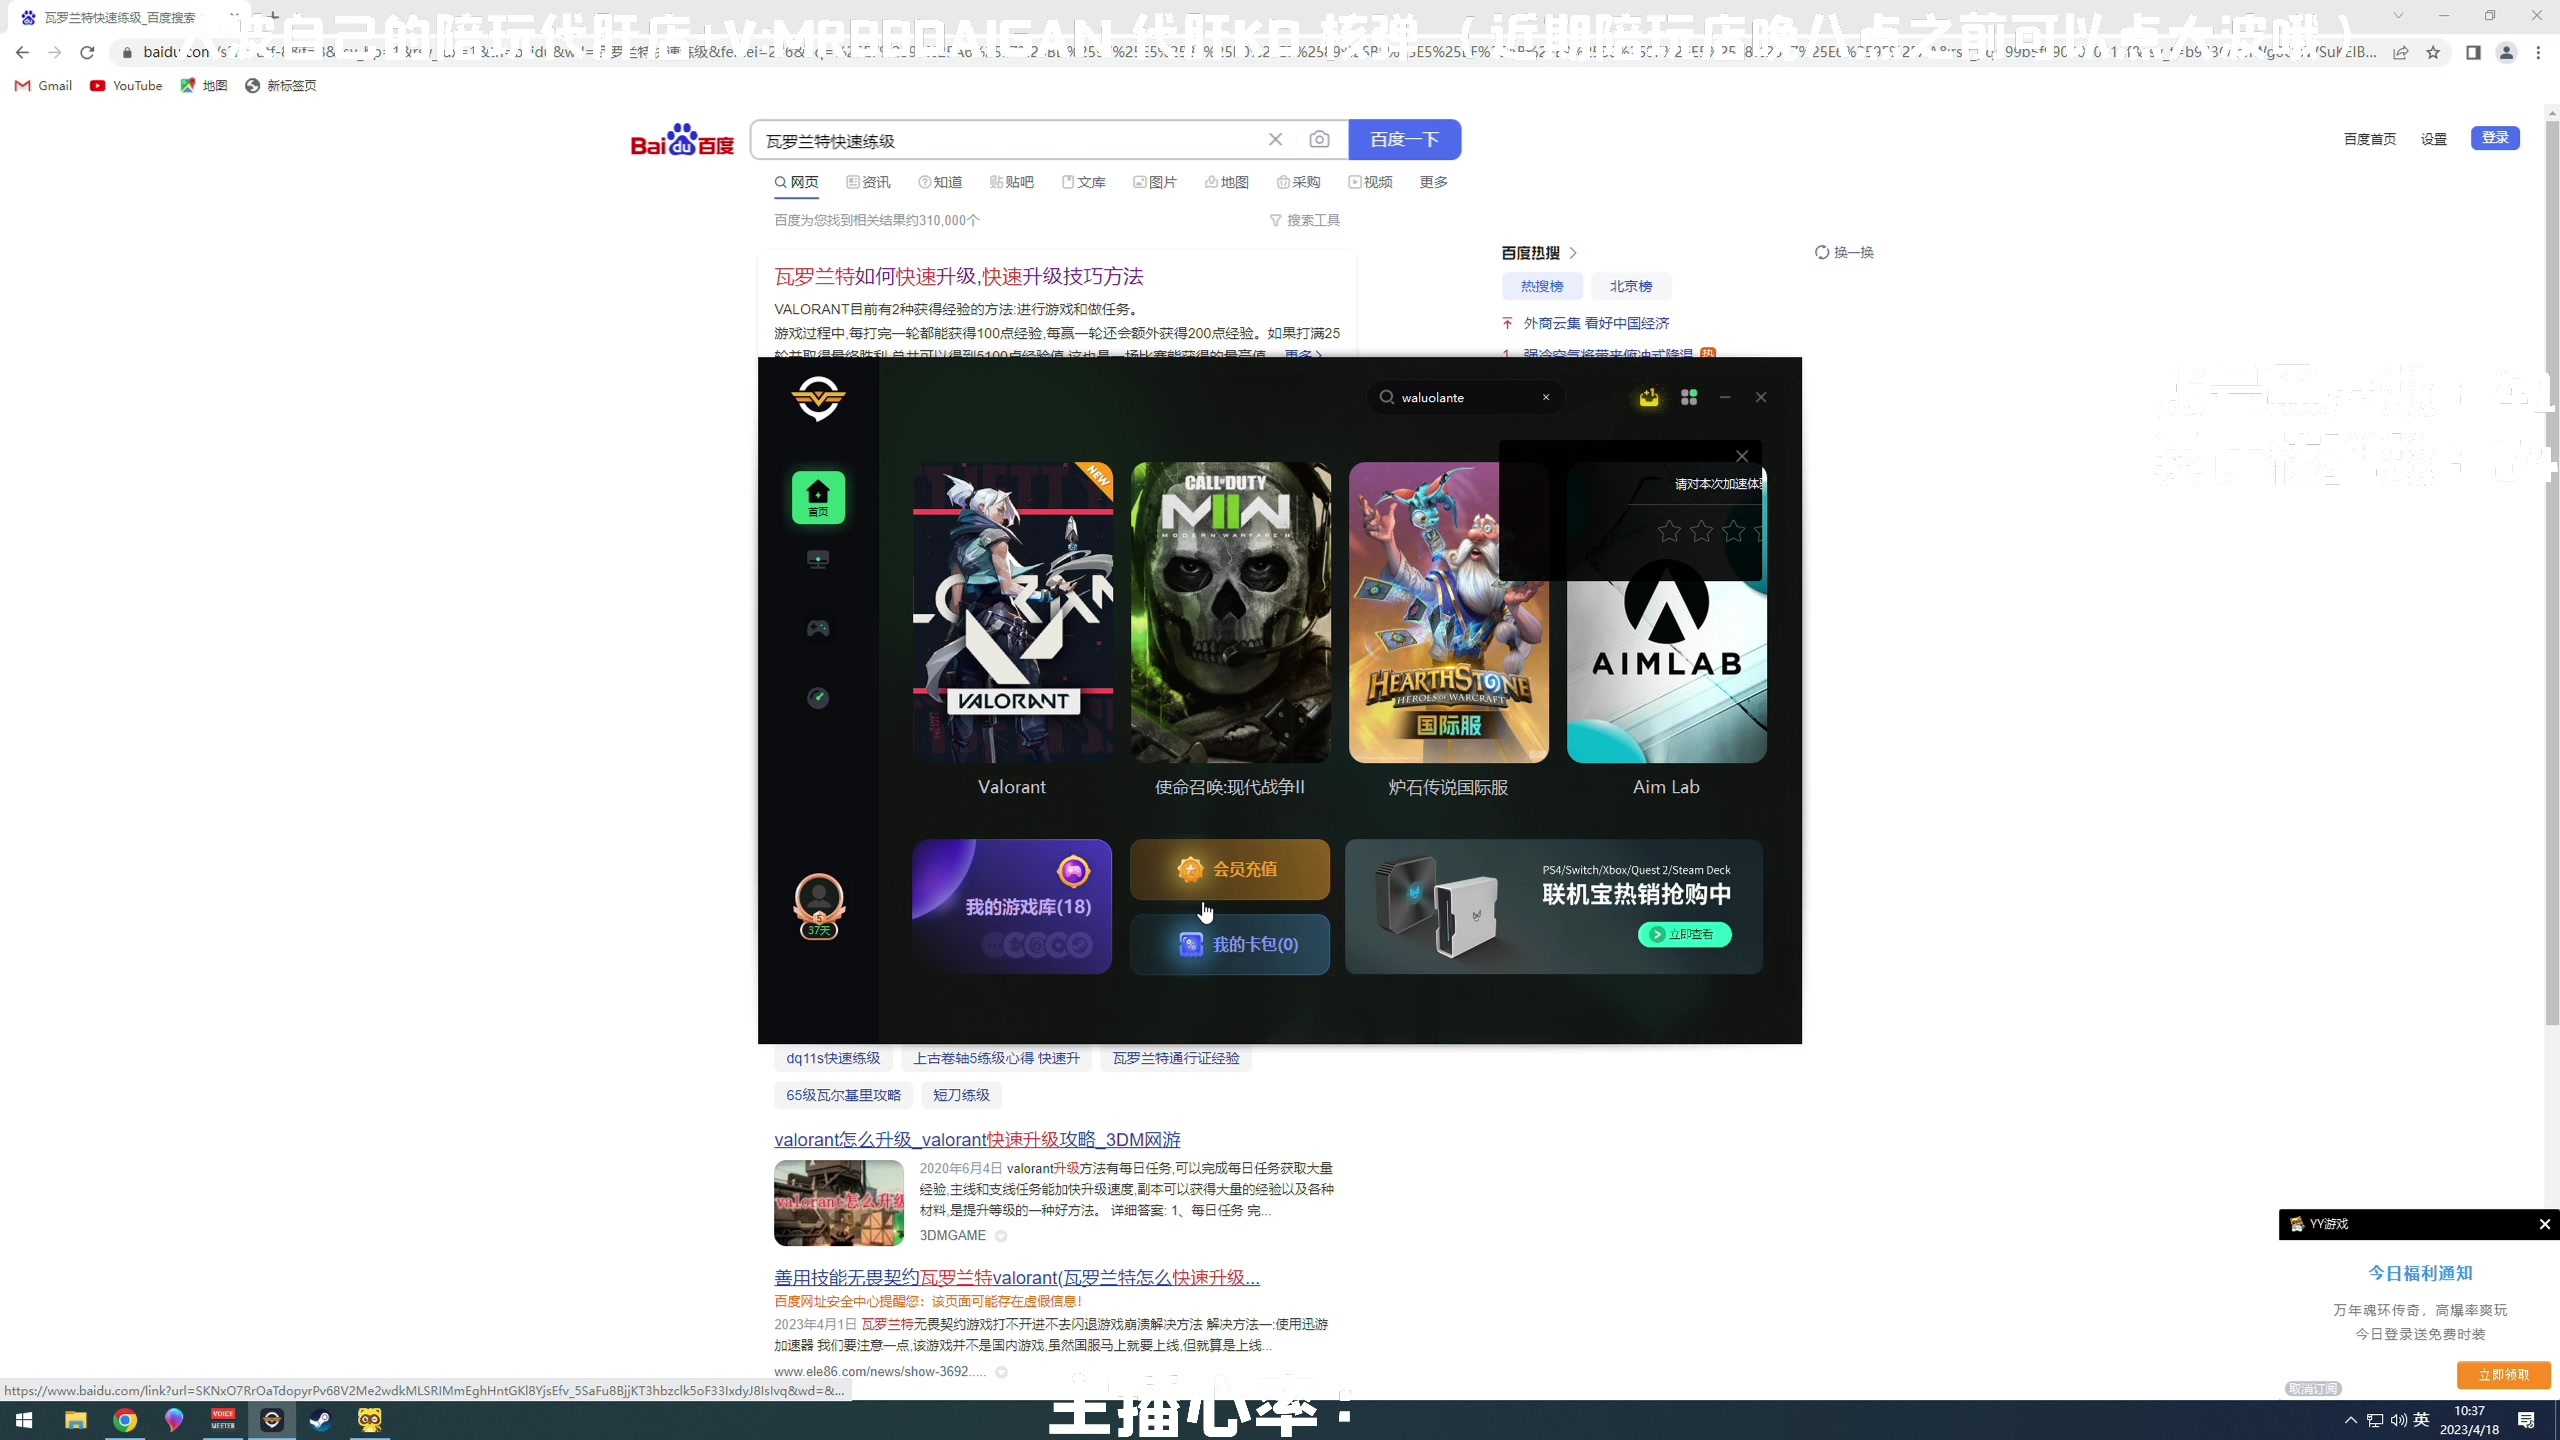Select the Call of Duty MWII card

pyautogui.click(x=1230, y=612)
